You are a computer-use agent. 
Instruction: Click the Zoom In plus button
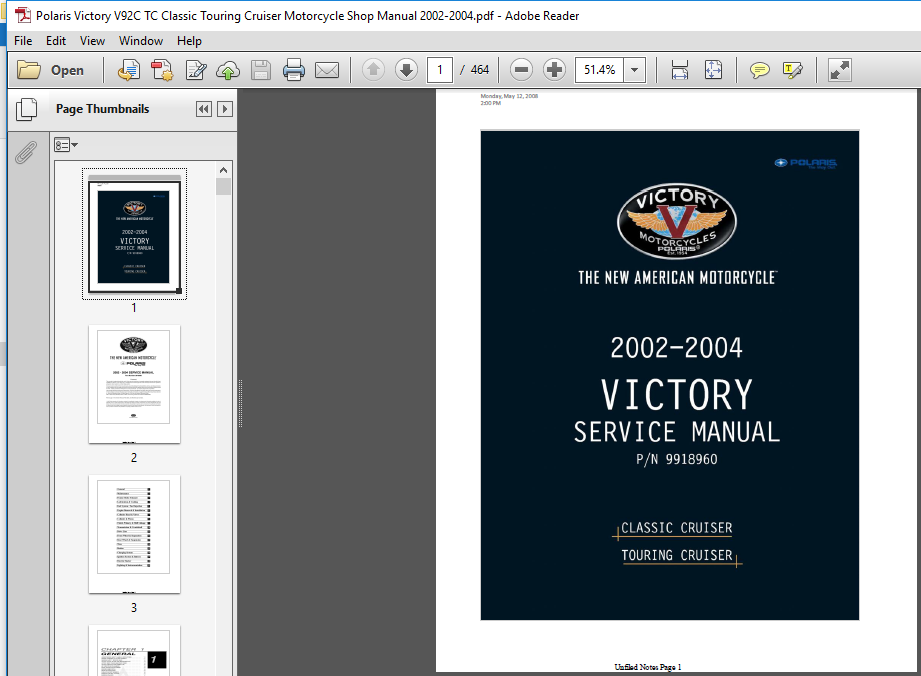(x=554, y=70)
